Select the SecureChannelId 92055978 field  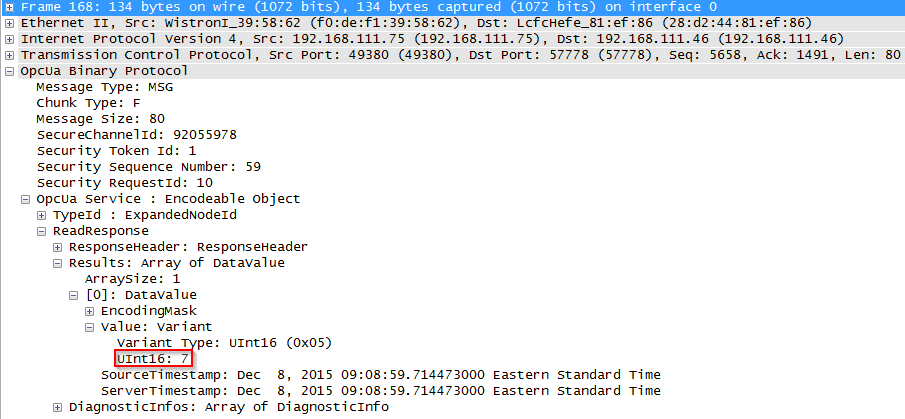pyautogui.click(x=137, y=135)
